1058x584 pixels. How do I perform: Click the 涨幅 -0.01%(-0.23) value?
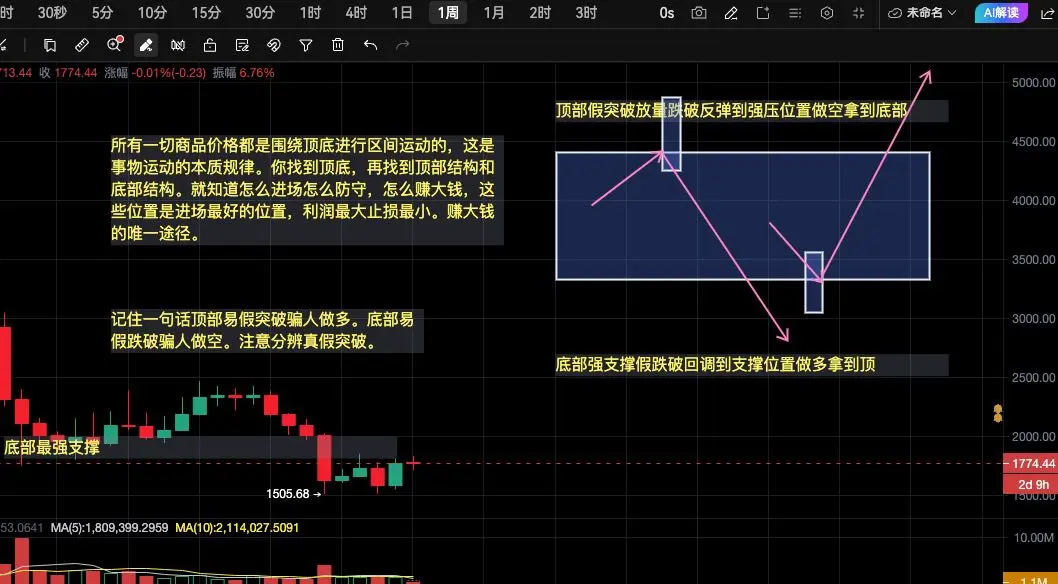(155, 73)
